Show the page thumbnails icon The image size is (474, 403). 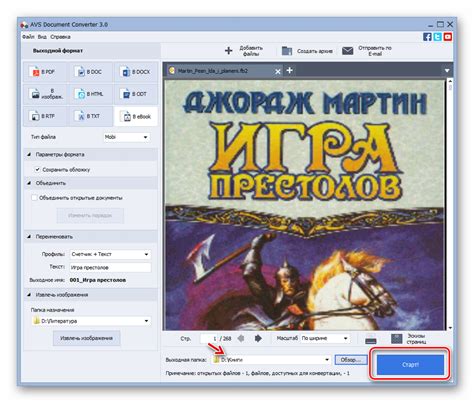(397, 339)
